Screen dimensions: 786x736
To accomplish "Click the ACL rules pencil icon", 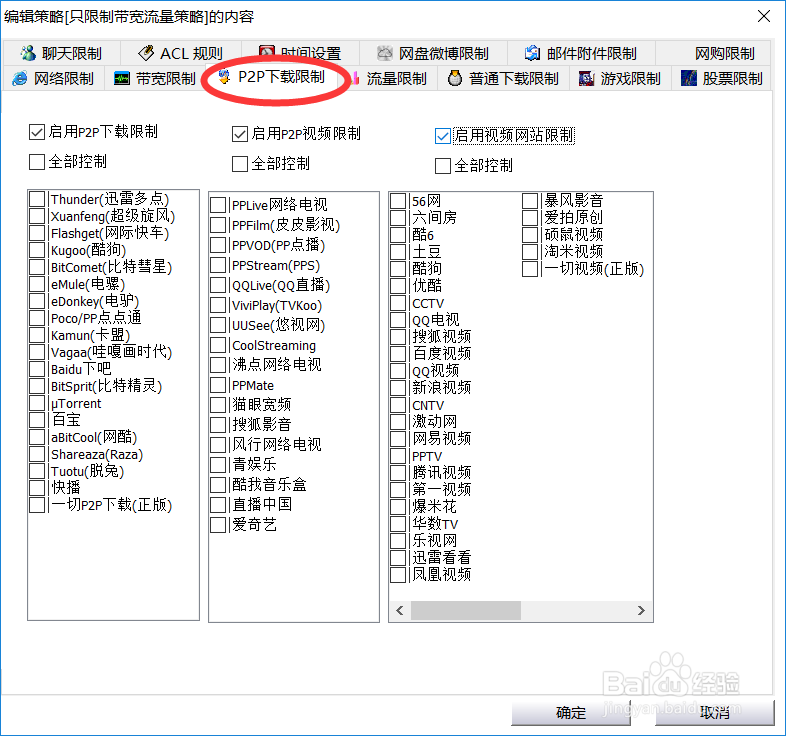I will (146, 53).
